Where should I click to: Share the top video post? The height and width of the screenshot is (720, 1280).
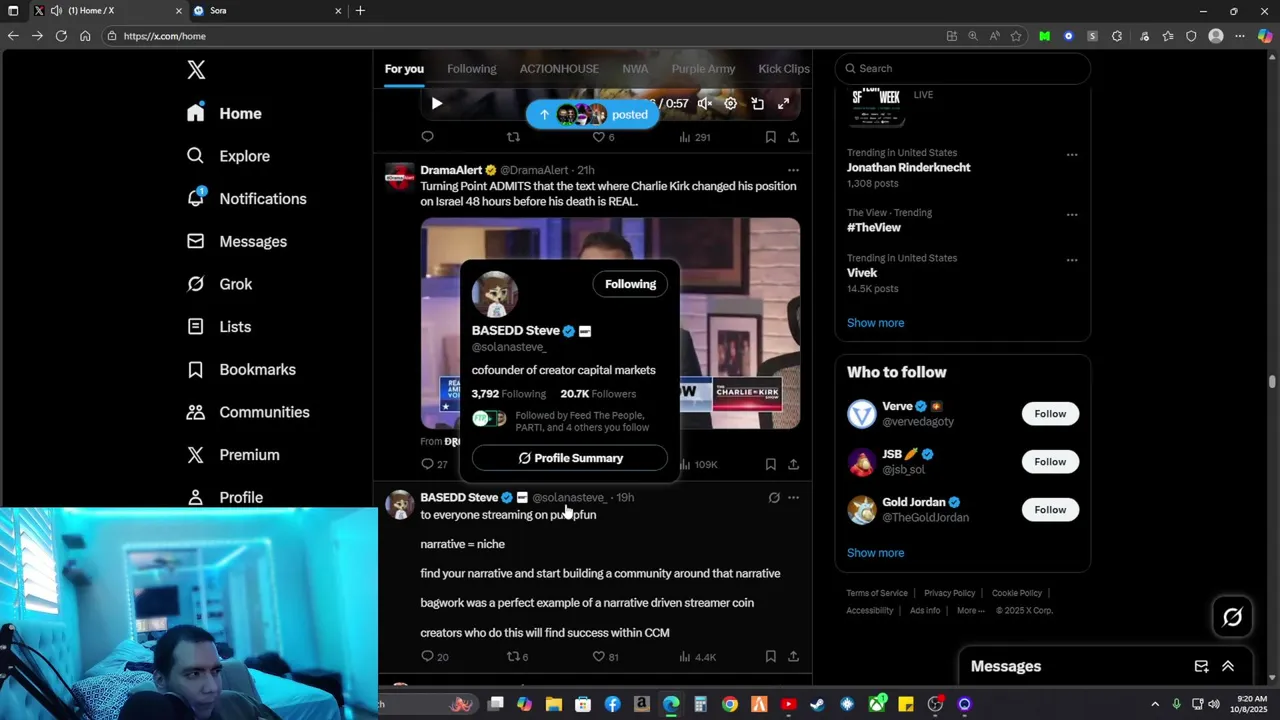[793, 137]
